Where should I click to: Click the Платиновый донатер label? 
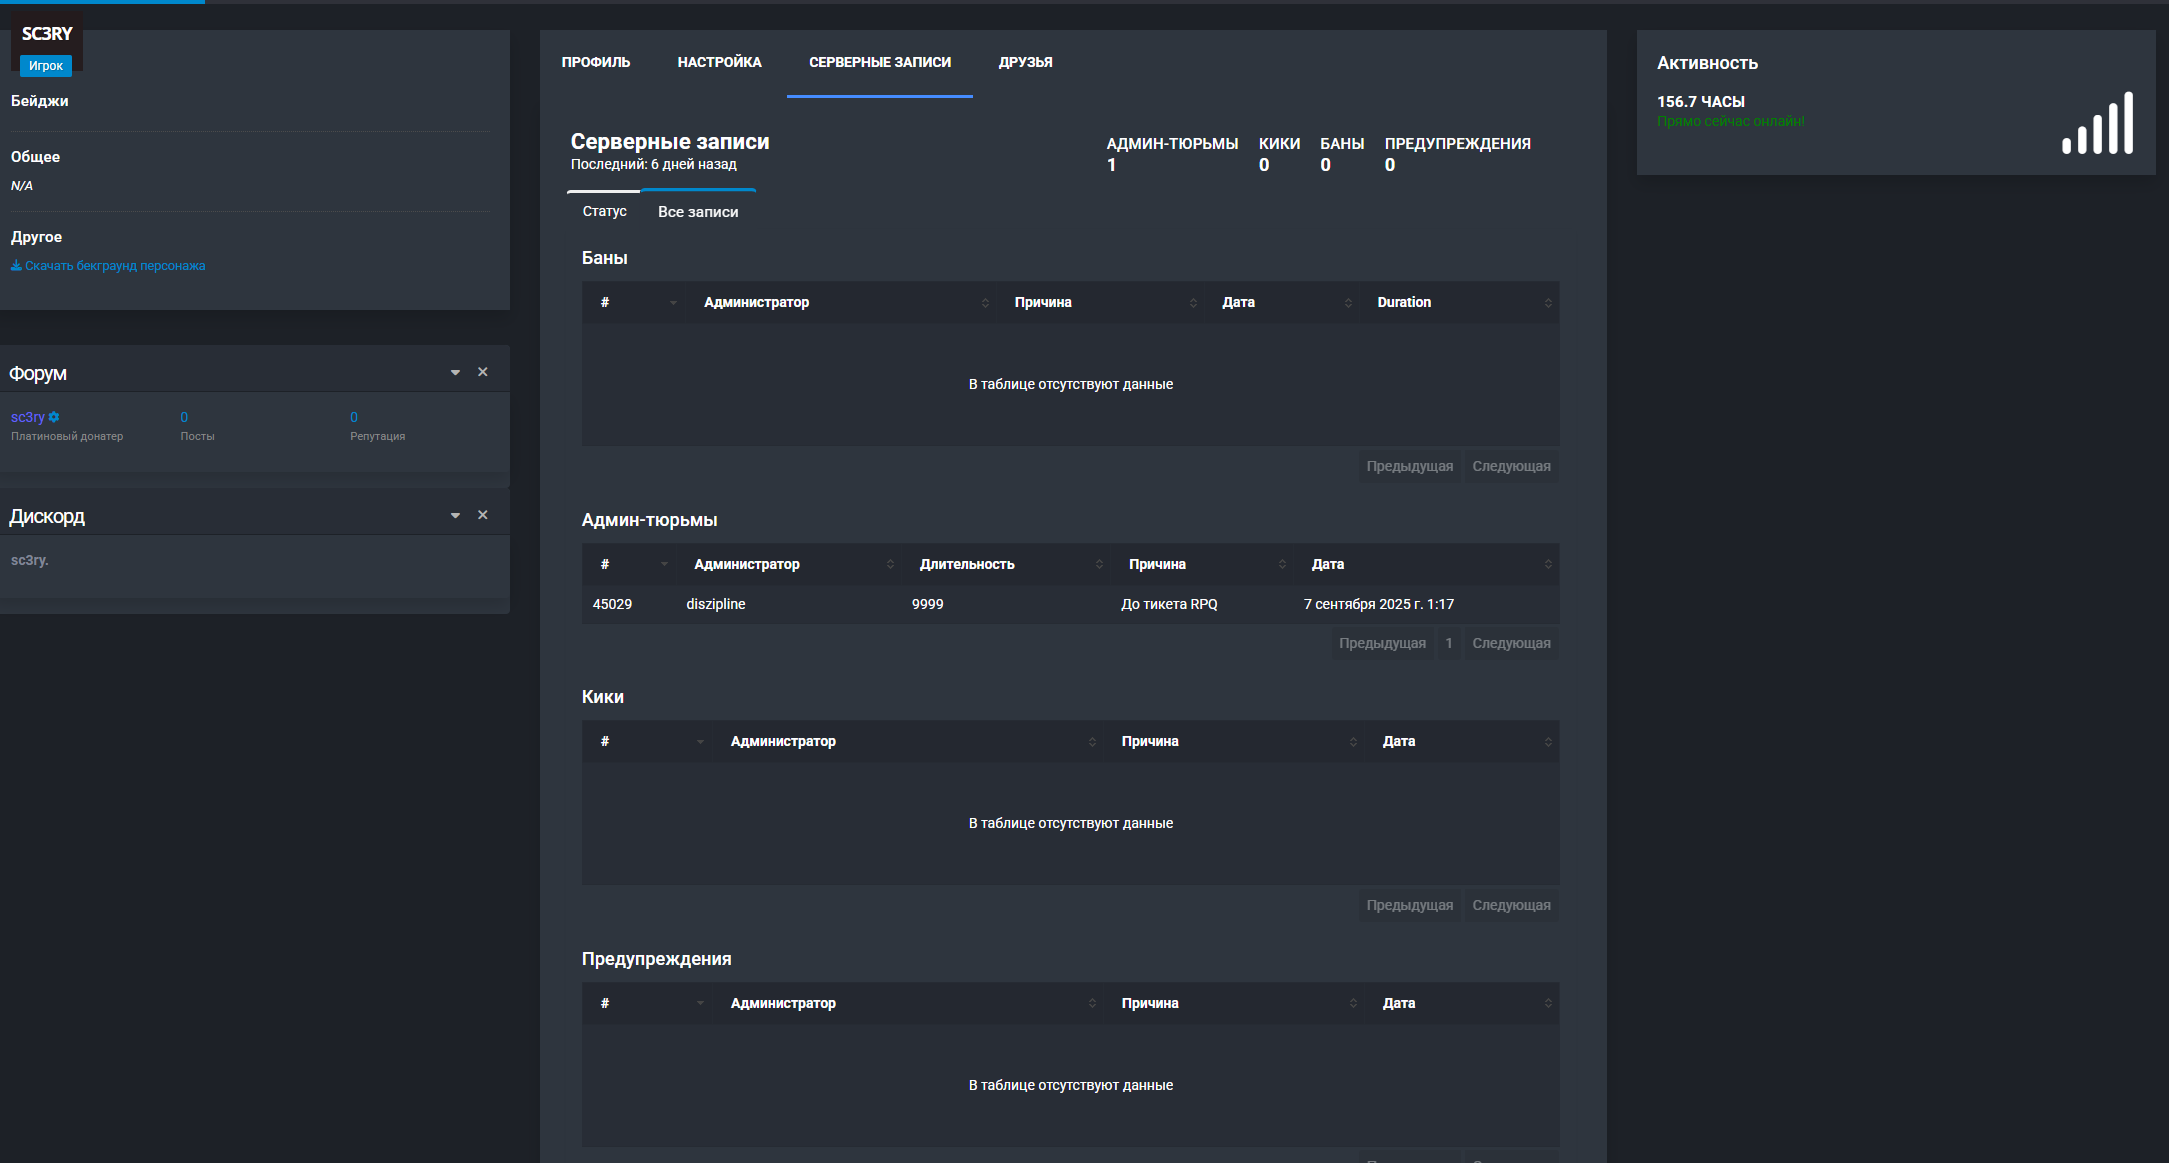[x=67, y=436]
